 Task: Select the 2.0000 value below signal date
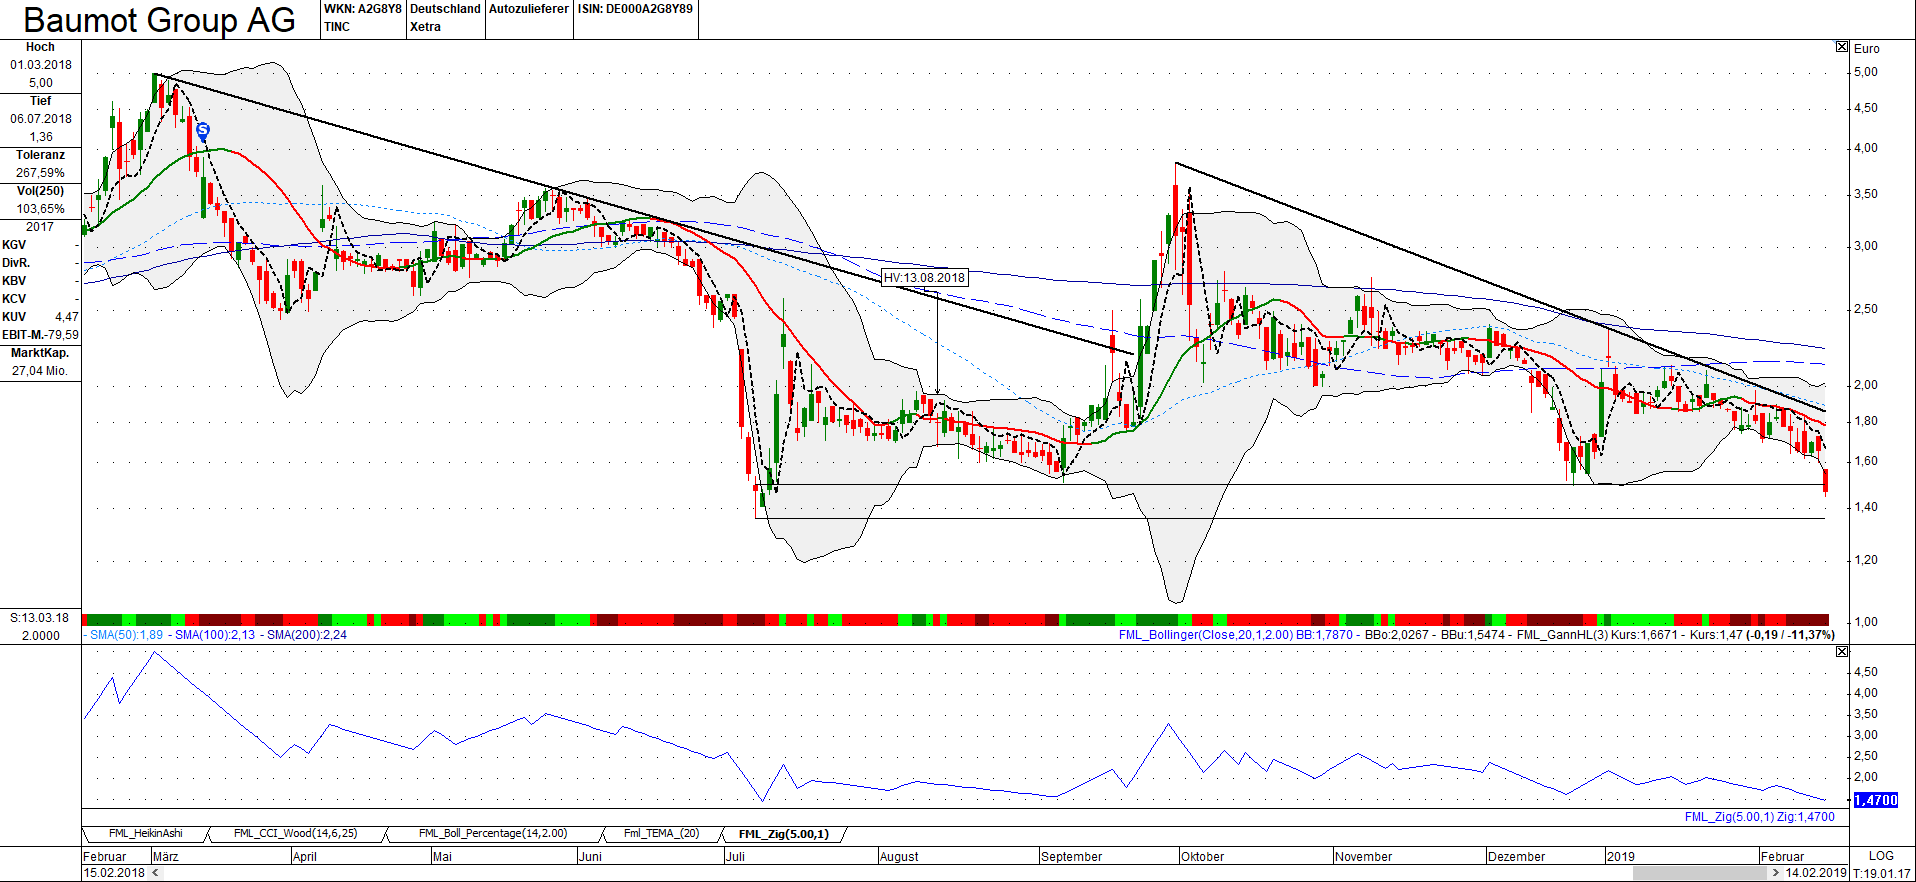(x=40, y=636)
